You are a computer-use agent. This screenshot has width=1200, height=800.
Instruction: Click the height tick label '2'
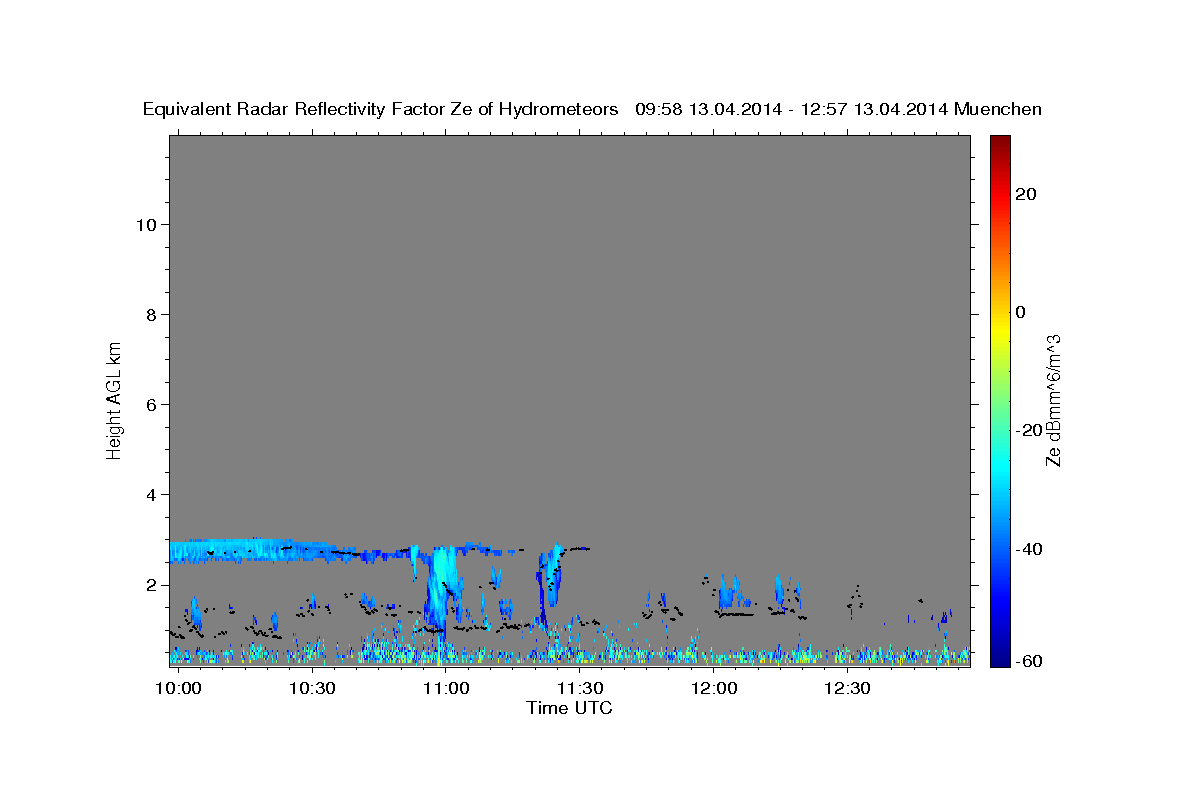point(152,585)
